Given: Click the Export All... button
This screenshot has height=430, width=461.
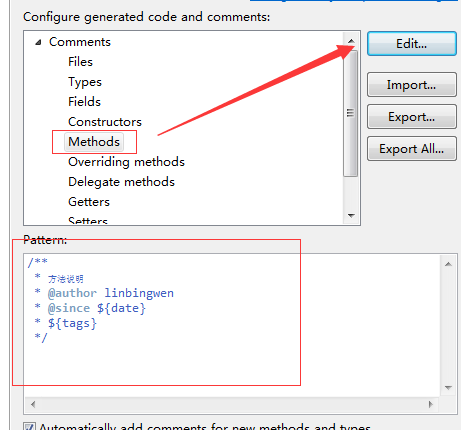Looking at the screenshot, I should [412, 149].
